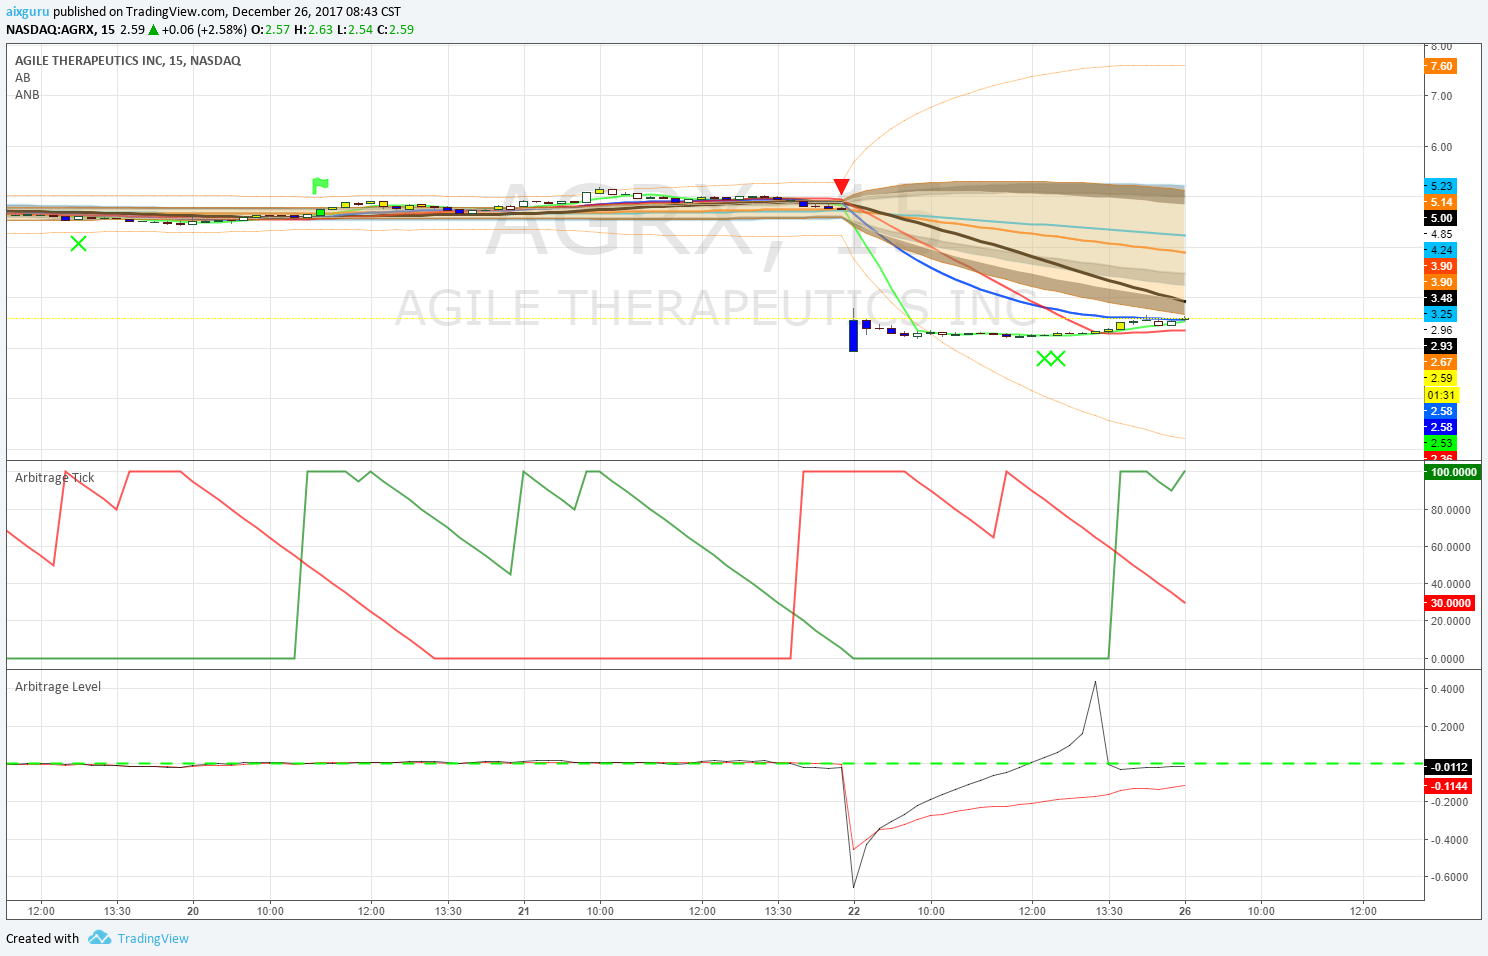Click the NASDAQ:AGRX, 15 symbol header
Viewport: 1488px width, 956px height.
(x=60, y=30)
